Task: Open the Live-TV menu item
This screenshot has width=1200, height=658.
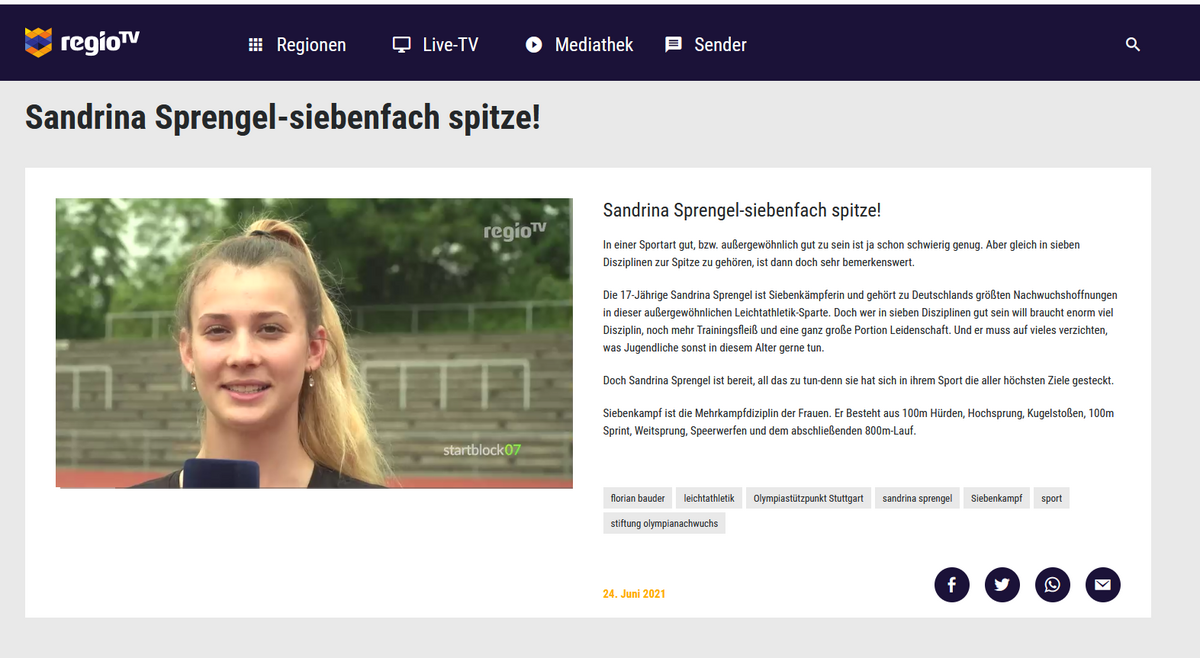Action: 450,45
